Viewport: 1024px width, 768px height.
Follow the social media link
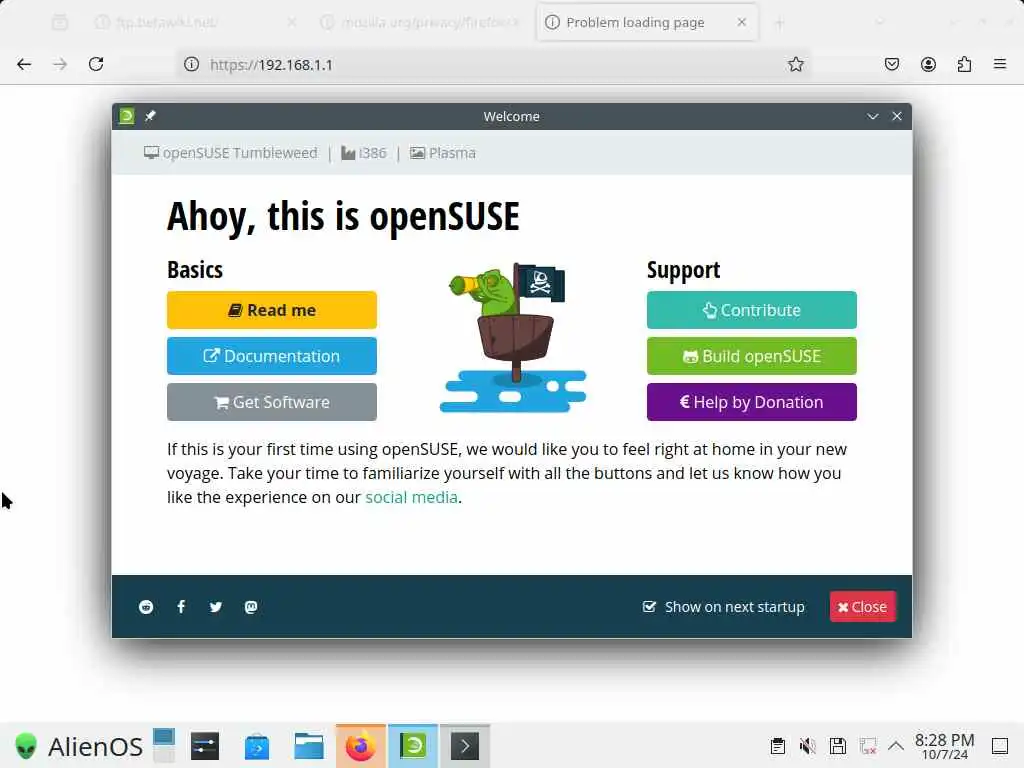(411, 497)
